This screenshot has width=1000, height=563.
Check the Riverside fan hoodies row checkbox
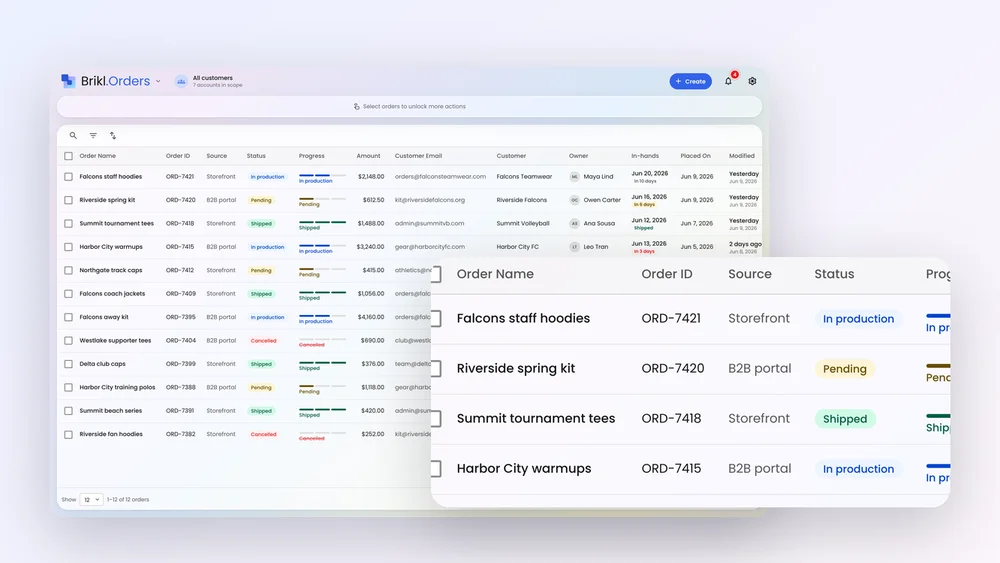(x=68, y=434)
